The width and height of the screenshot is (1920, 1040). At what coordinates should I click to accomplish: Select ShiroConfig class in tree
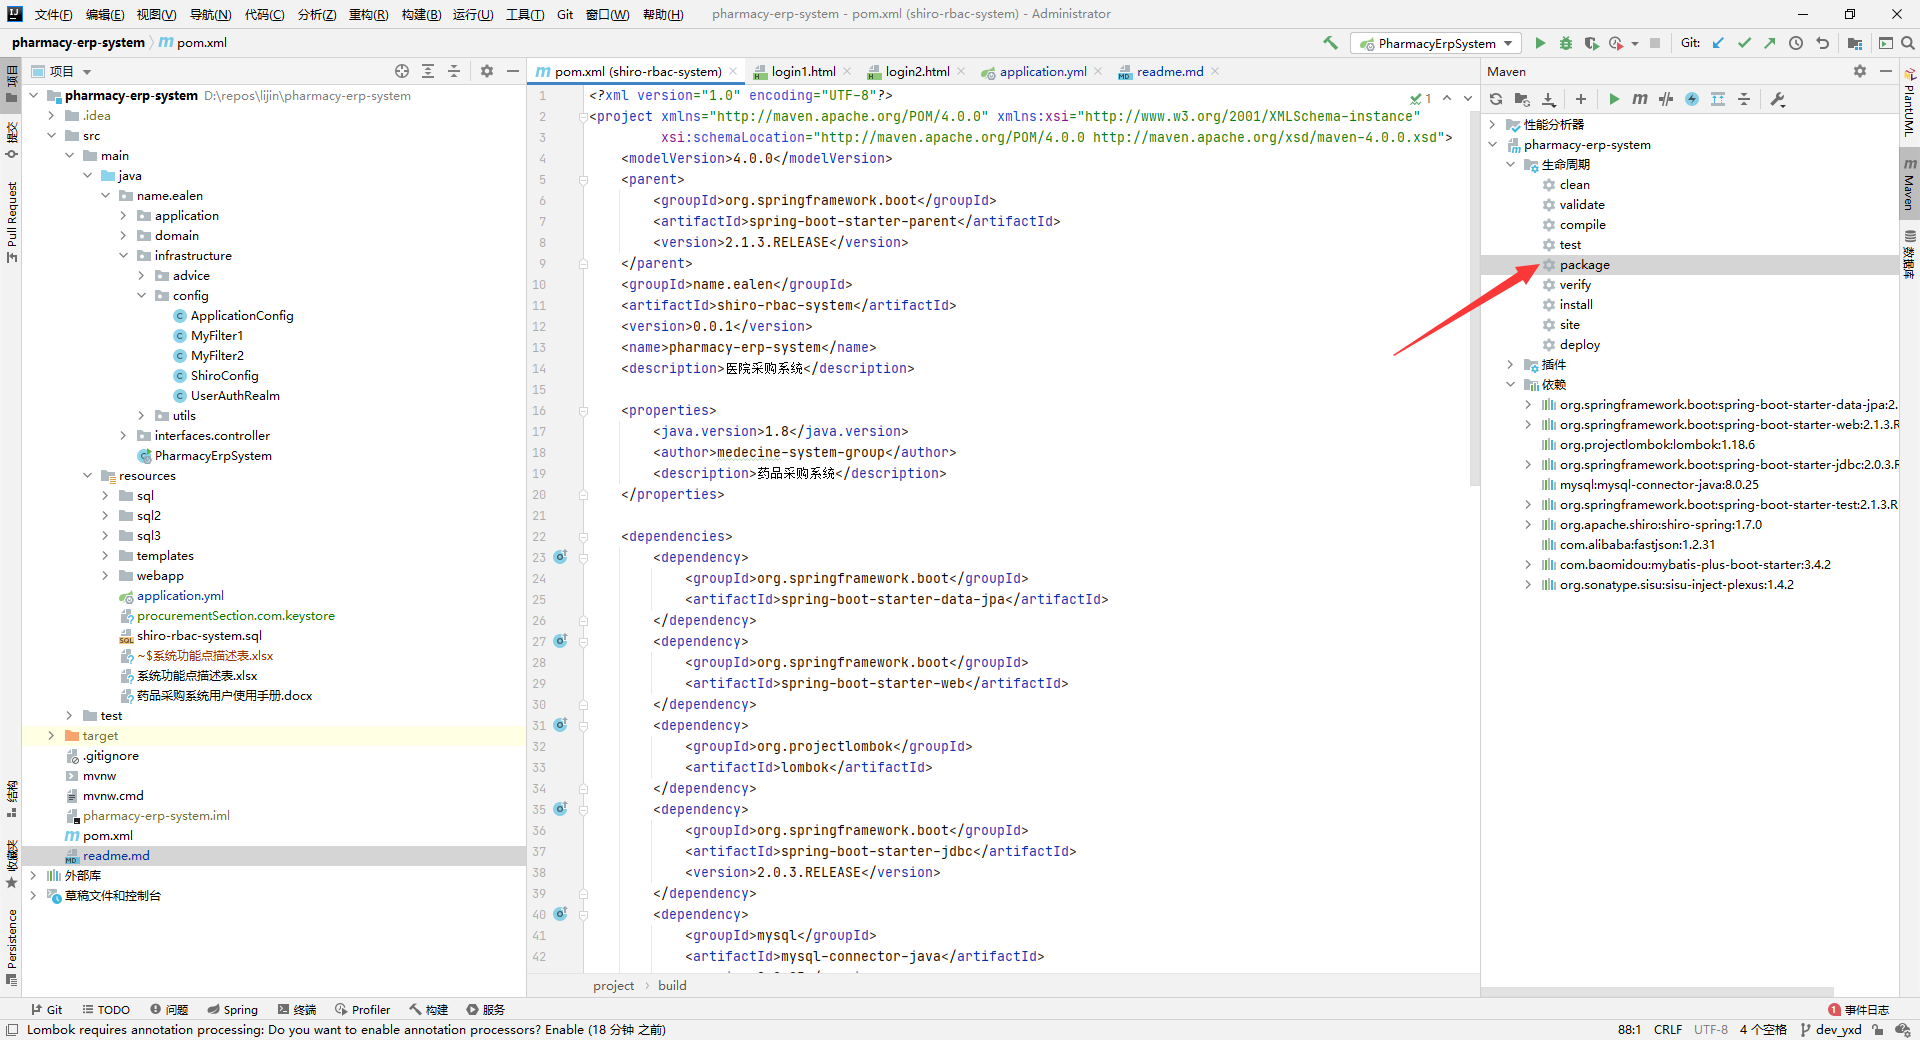[224, 376]
